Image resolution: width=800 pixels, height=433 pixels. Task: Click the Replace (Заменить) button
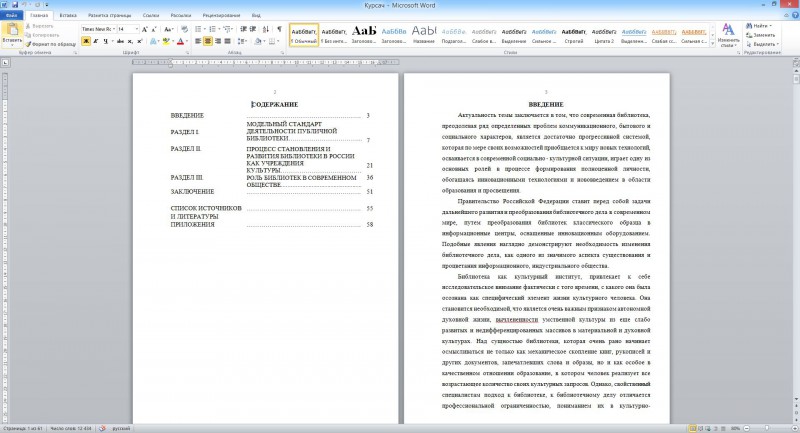click(x=761, y=35)
